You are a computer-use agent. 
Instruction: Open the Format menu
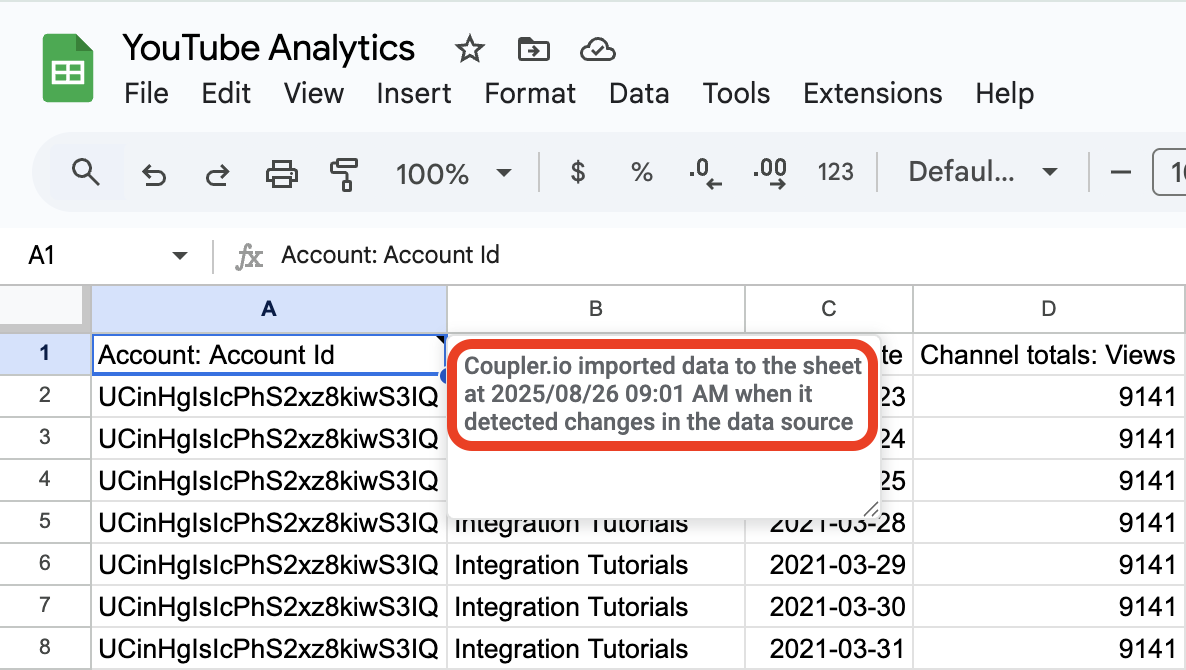(x=530, y=94)
